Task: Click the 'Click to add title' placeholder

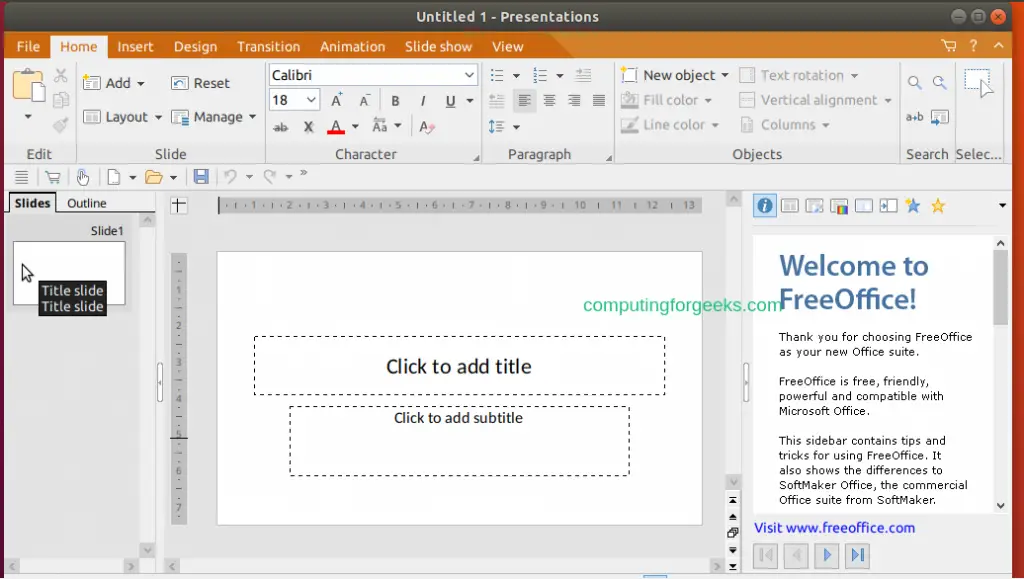Action: pyautogui.click(x=459, y=366)
